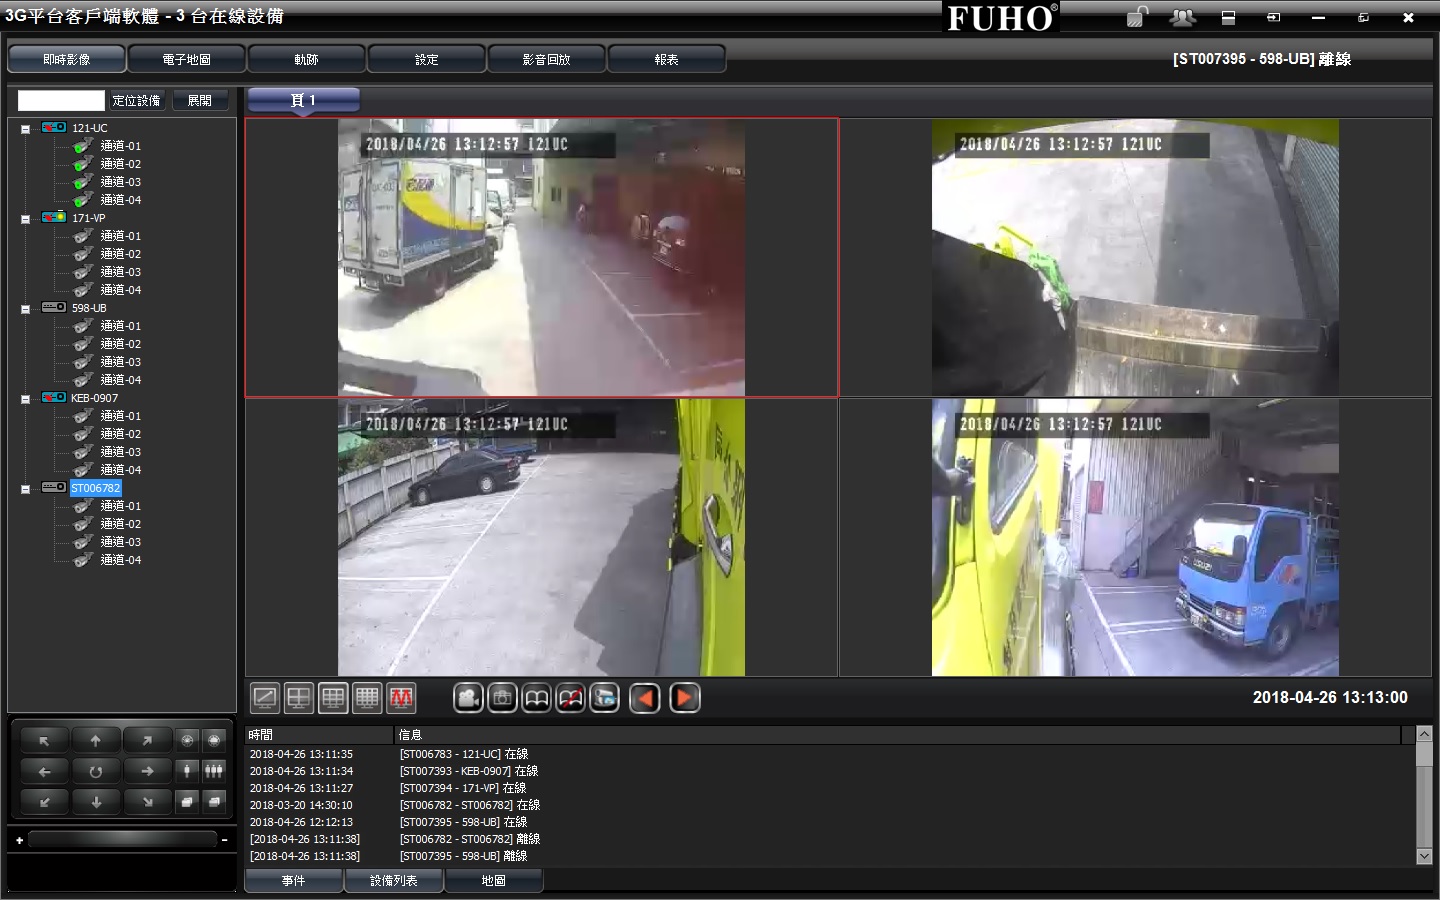Select the top-left truck video pane
This screenshot has height=900, width=1440.
(541, 257)
